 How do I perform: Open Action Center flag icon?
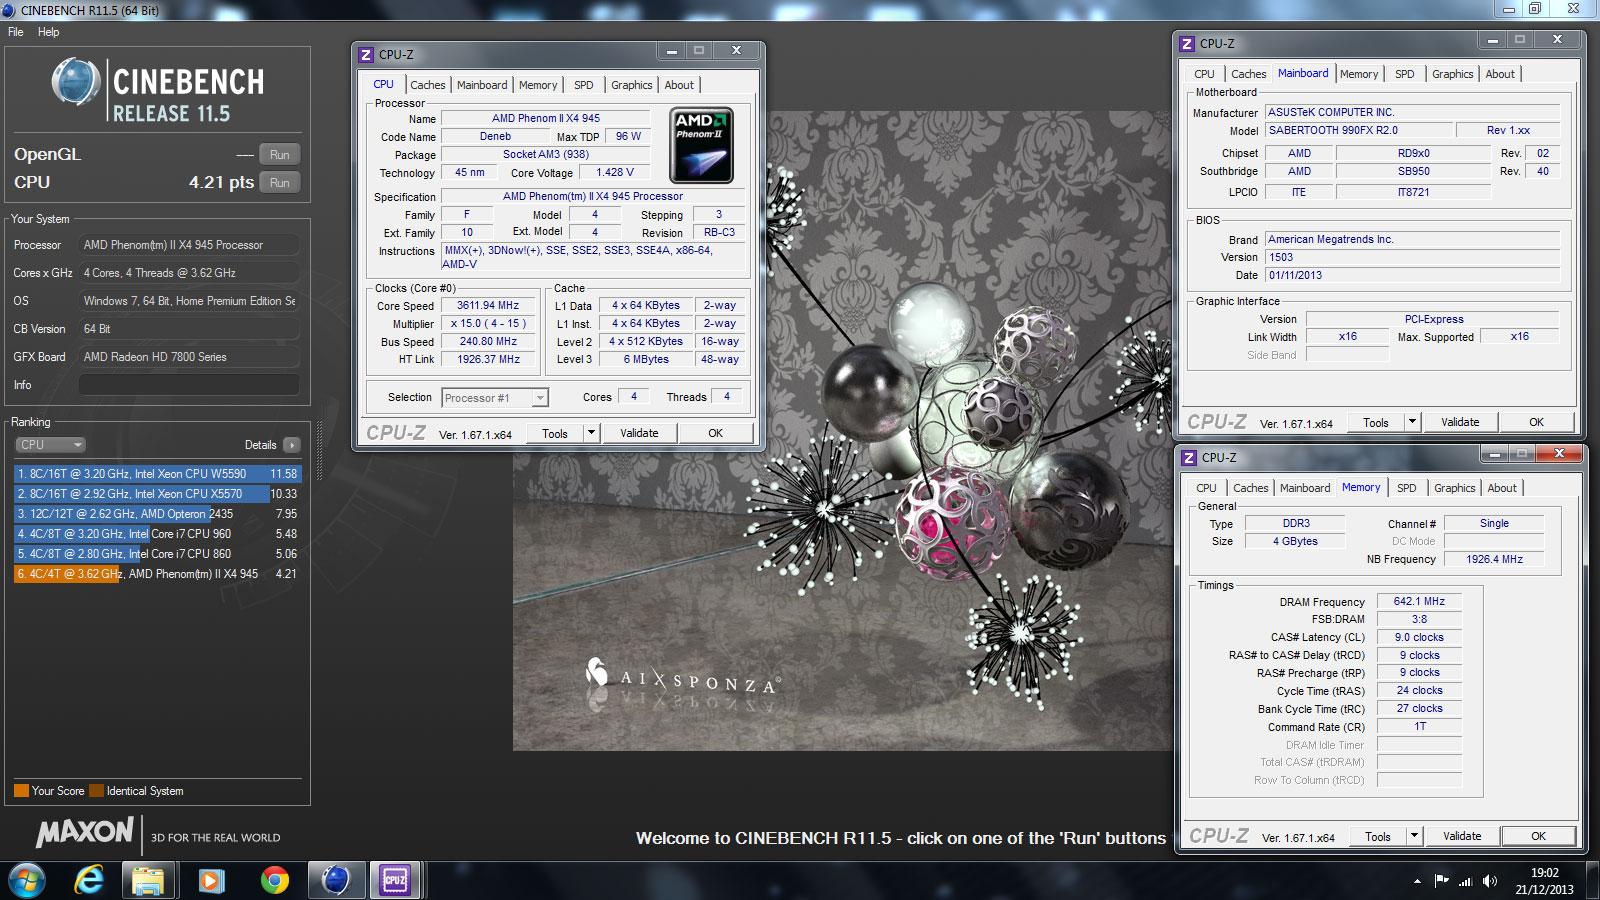tap(1441, 881)
